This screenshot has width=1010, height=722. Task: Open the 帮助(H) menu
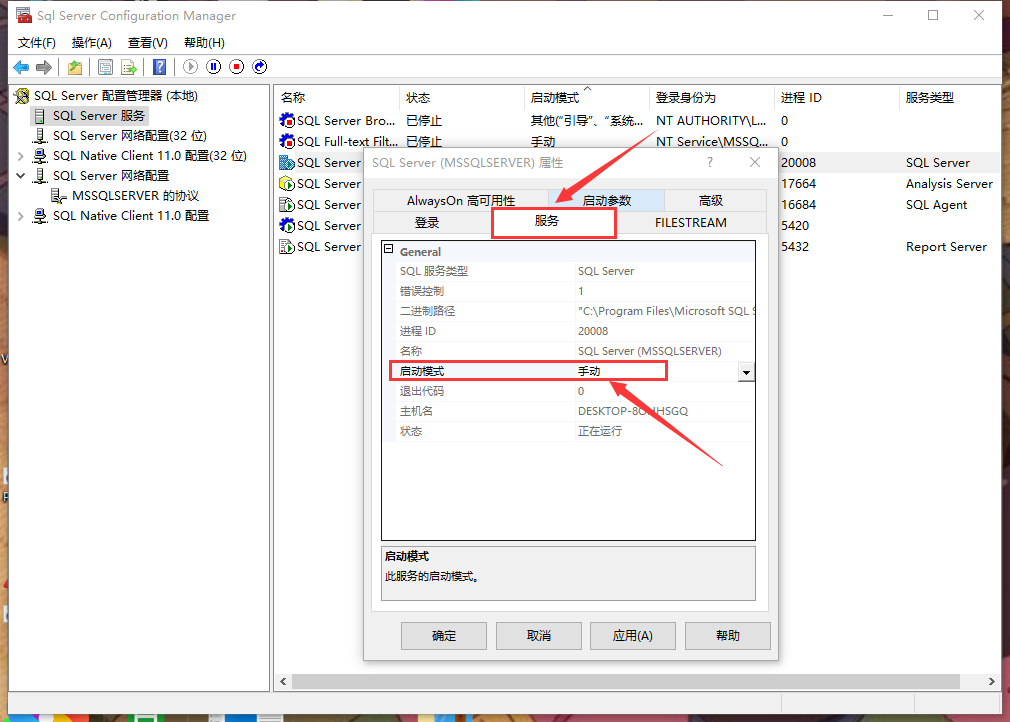pyautogui.click(x=204, y=43)
